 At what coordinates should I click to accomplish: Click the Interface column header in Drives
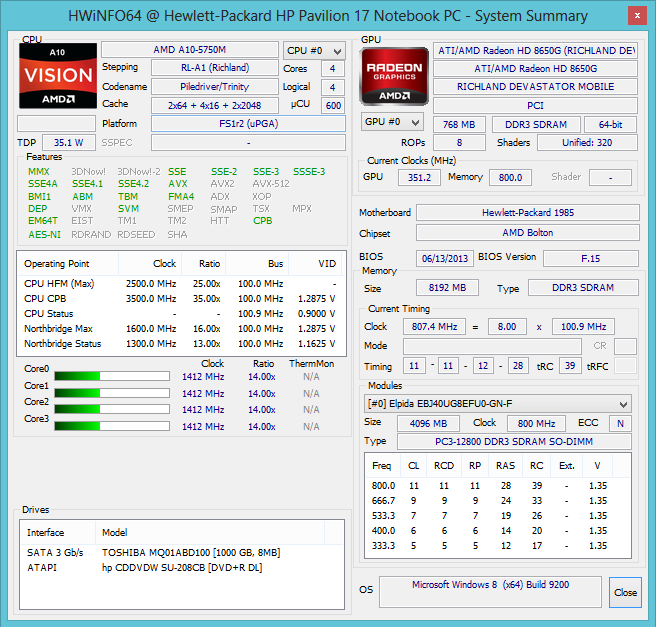click(58, 533)
